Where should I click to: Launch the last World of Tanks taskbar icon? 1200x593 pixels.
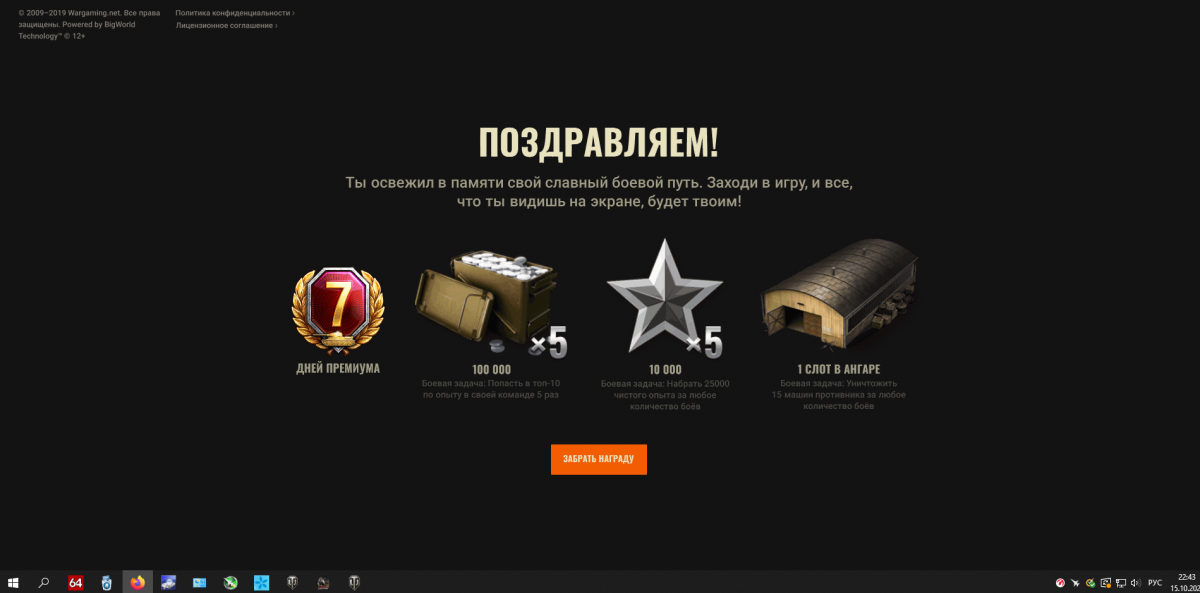tap(354, 582)
